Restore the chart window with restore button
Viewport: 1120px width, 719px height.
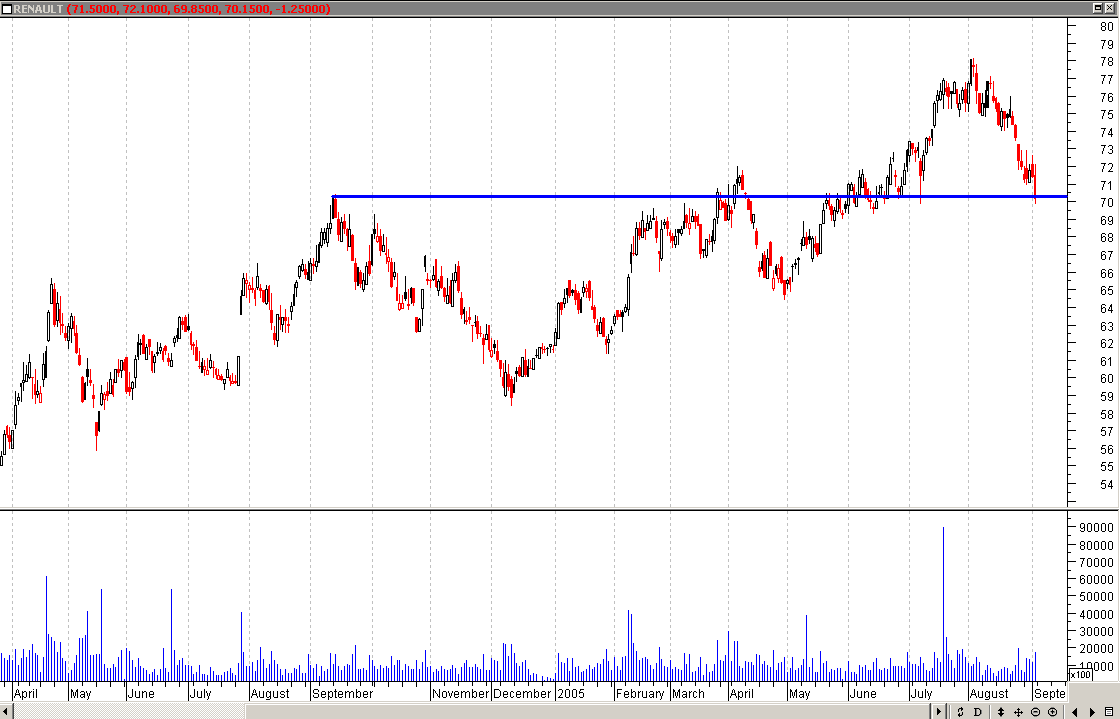[1098, 9]
